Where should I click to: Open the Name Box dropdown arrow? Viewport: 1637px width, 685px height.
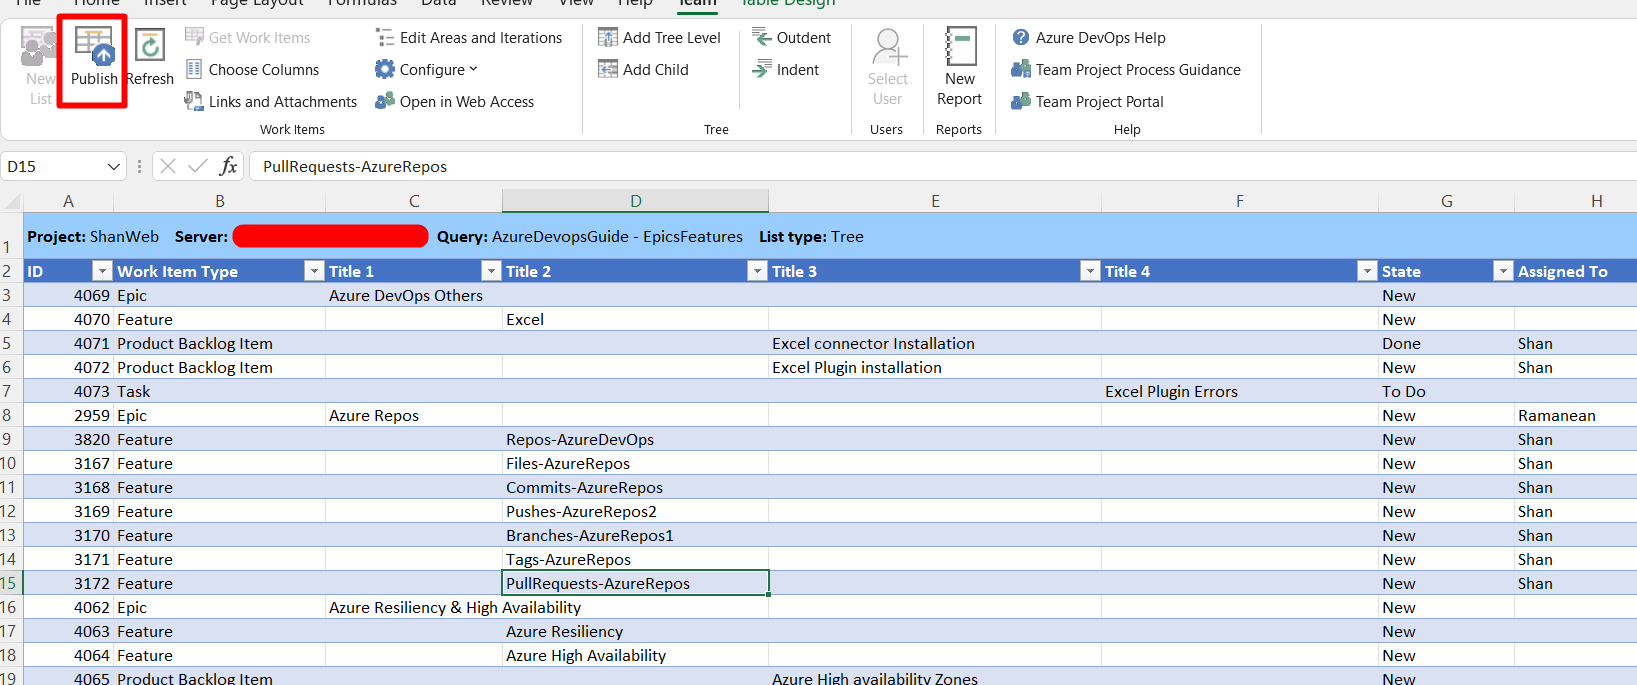[x=113, y=167]
